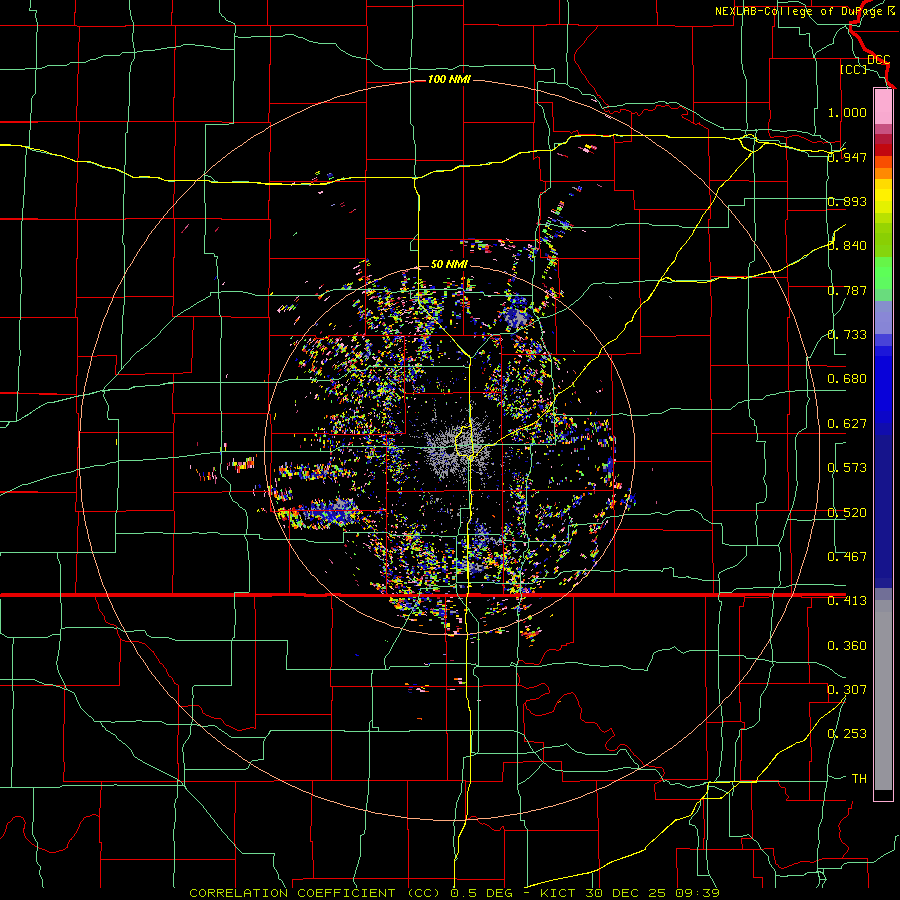900x900 pixels.
Task: Click the Correlation Coefficient caption at bottom
Action: tap(454, 893)
